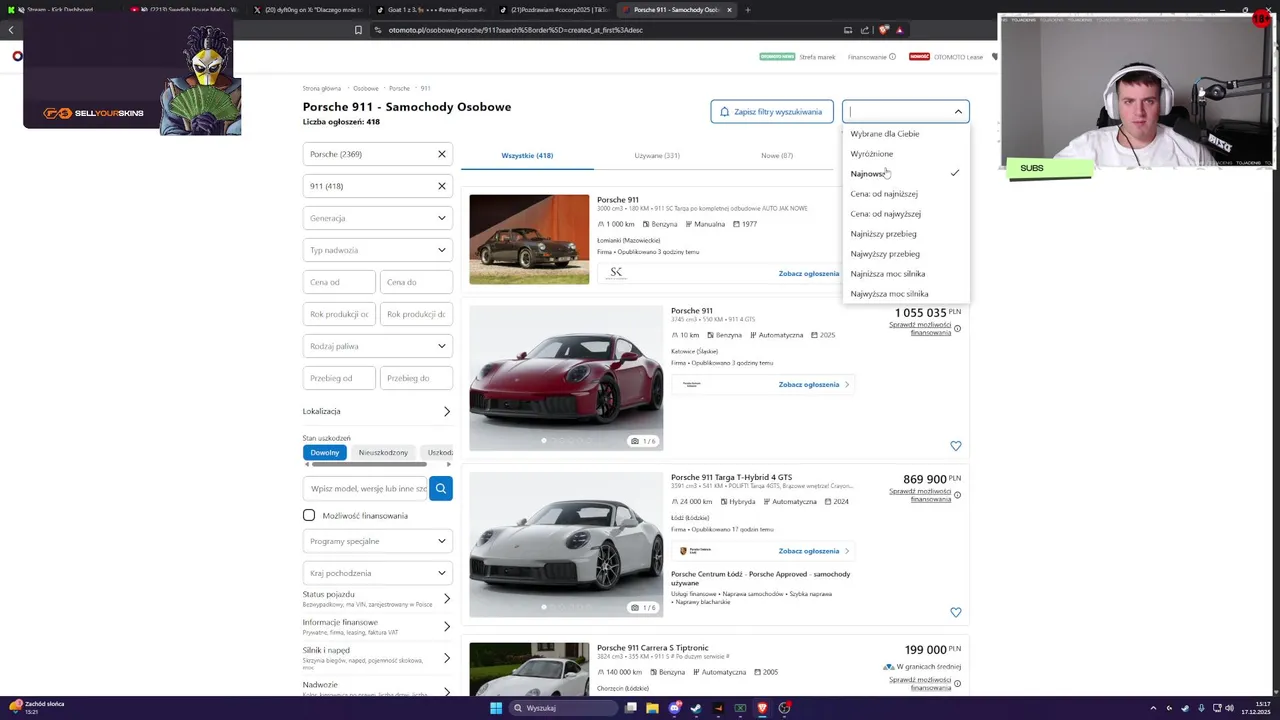
Task: Open the red Porsche 911 GTS photo
Action: pyautogui.click(x=566, y=378)
